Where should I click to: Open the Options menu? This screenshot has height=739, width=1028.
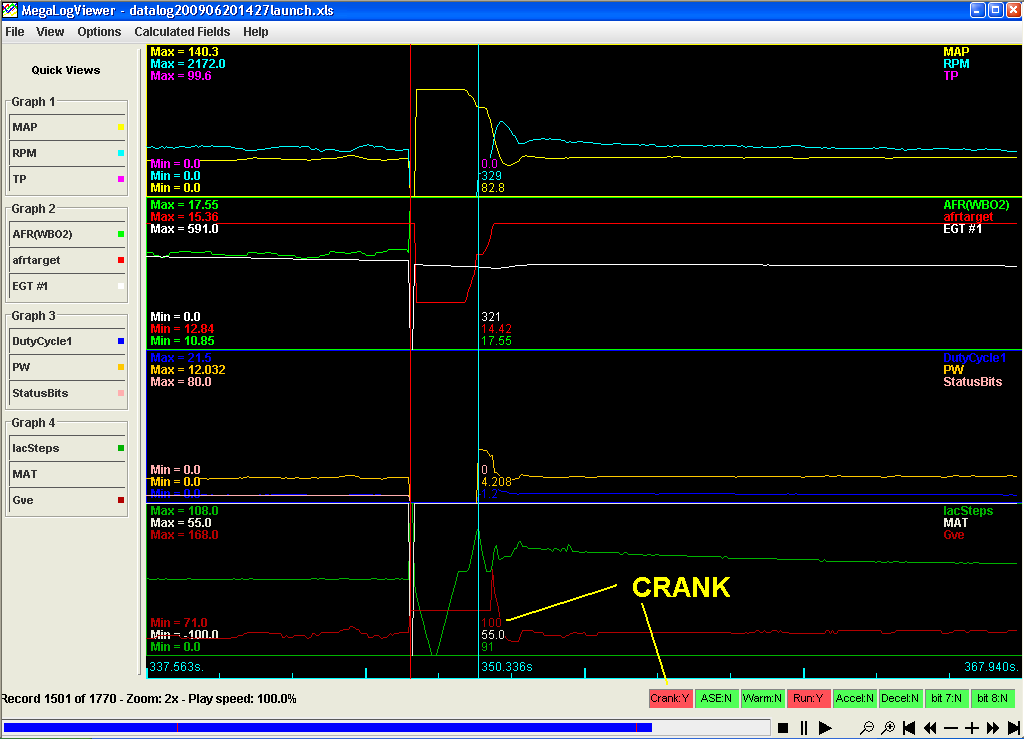99,31
